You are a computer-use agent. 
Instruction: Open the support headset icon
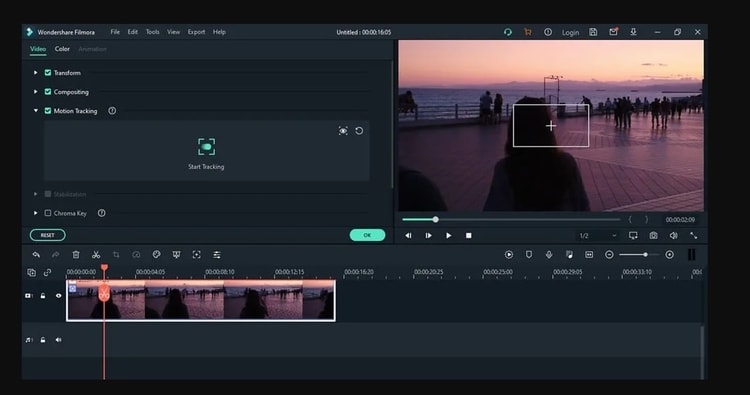point(507,32)
